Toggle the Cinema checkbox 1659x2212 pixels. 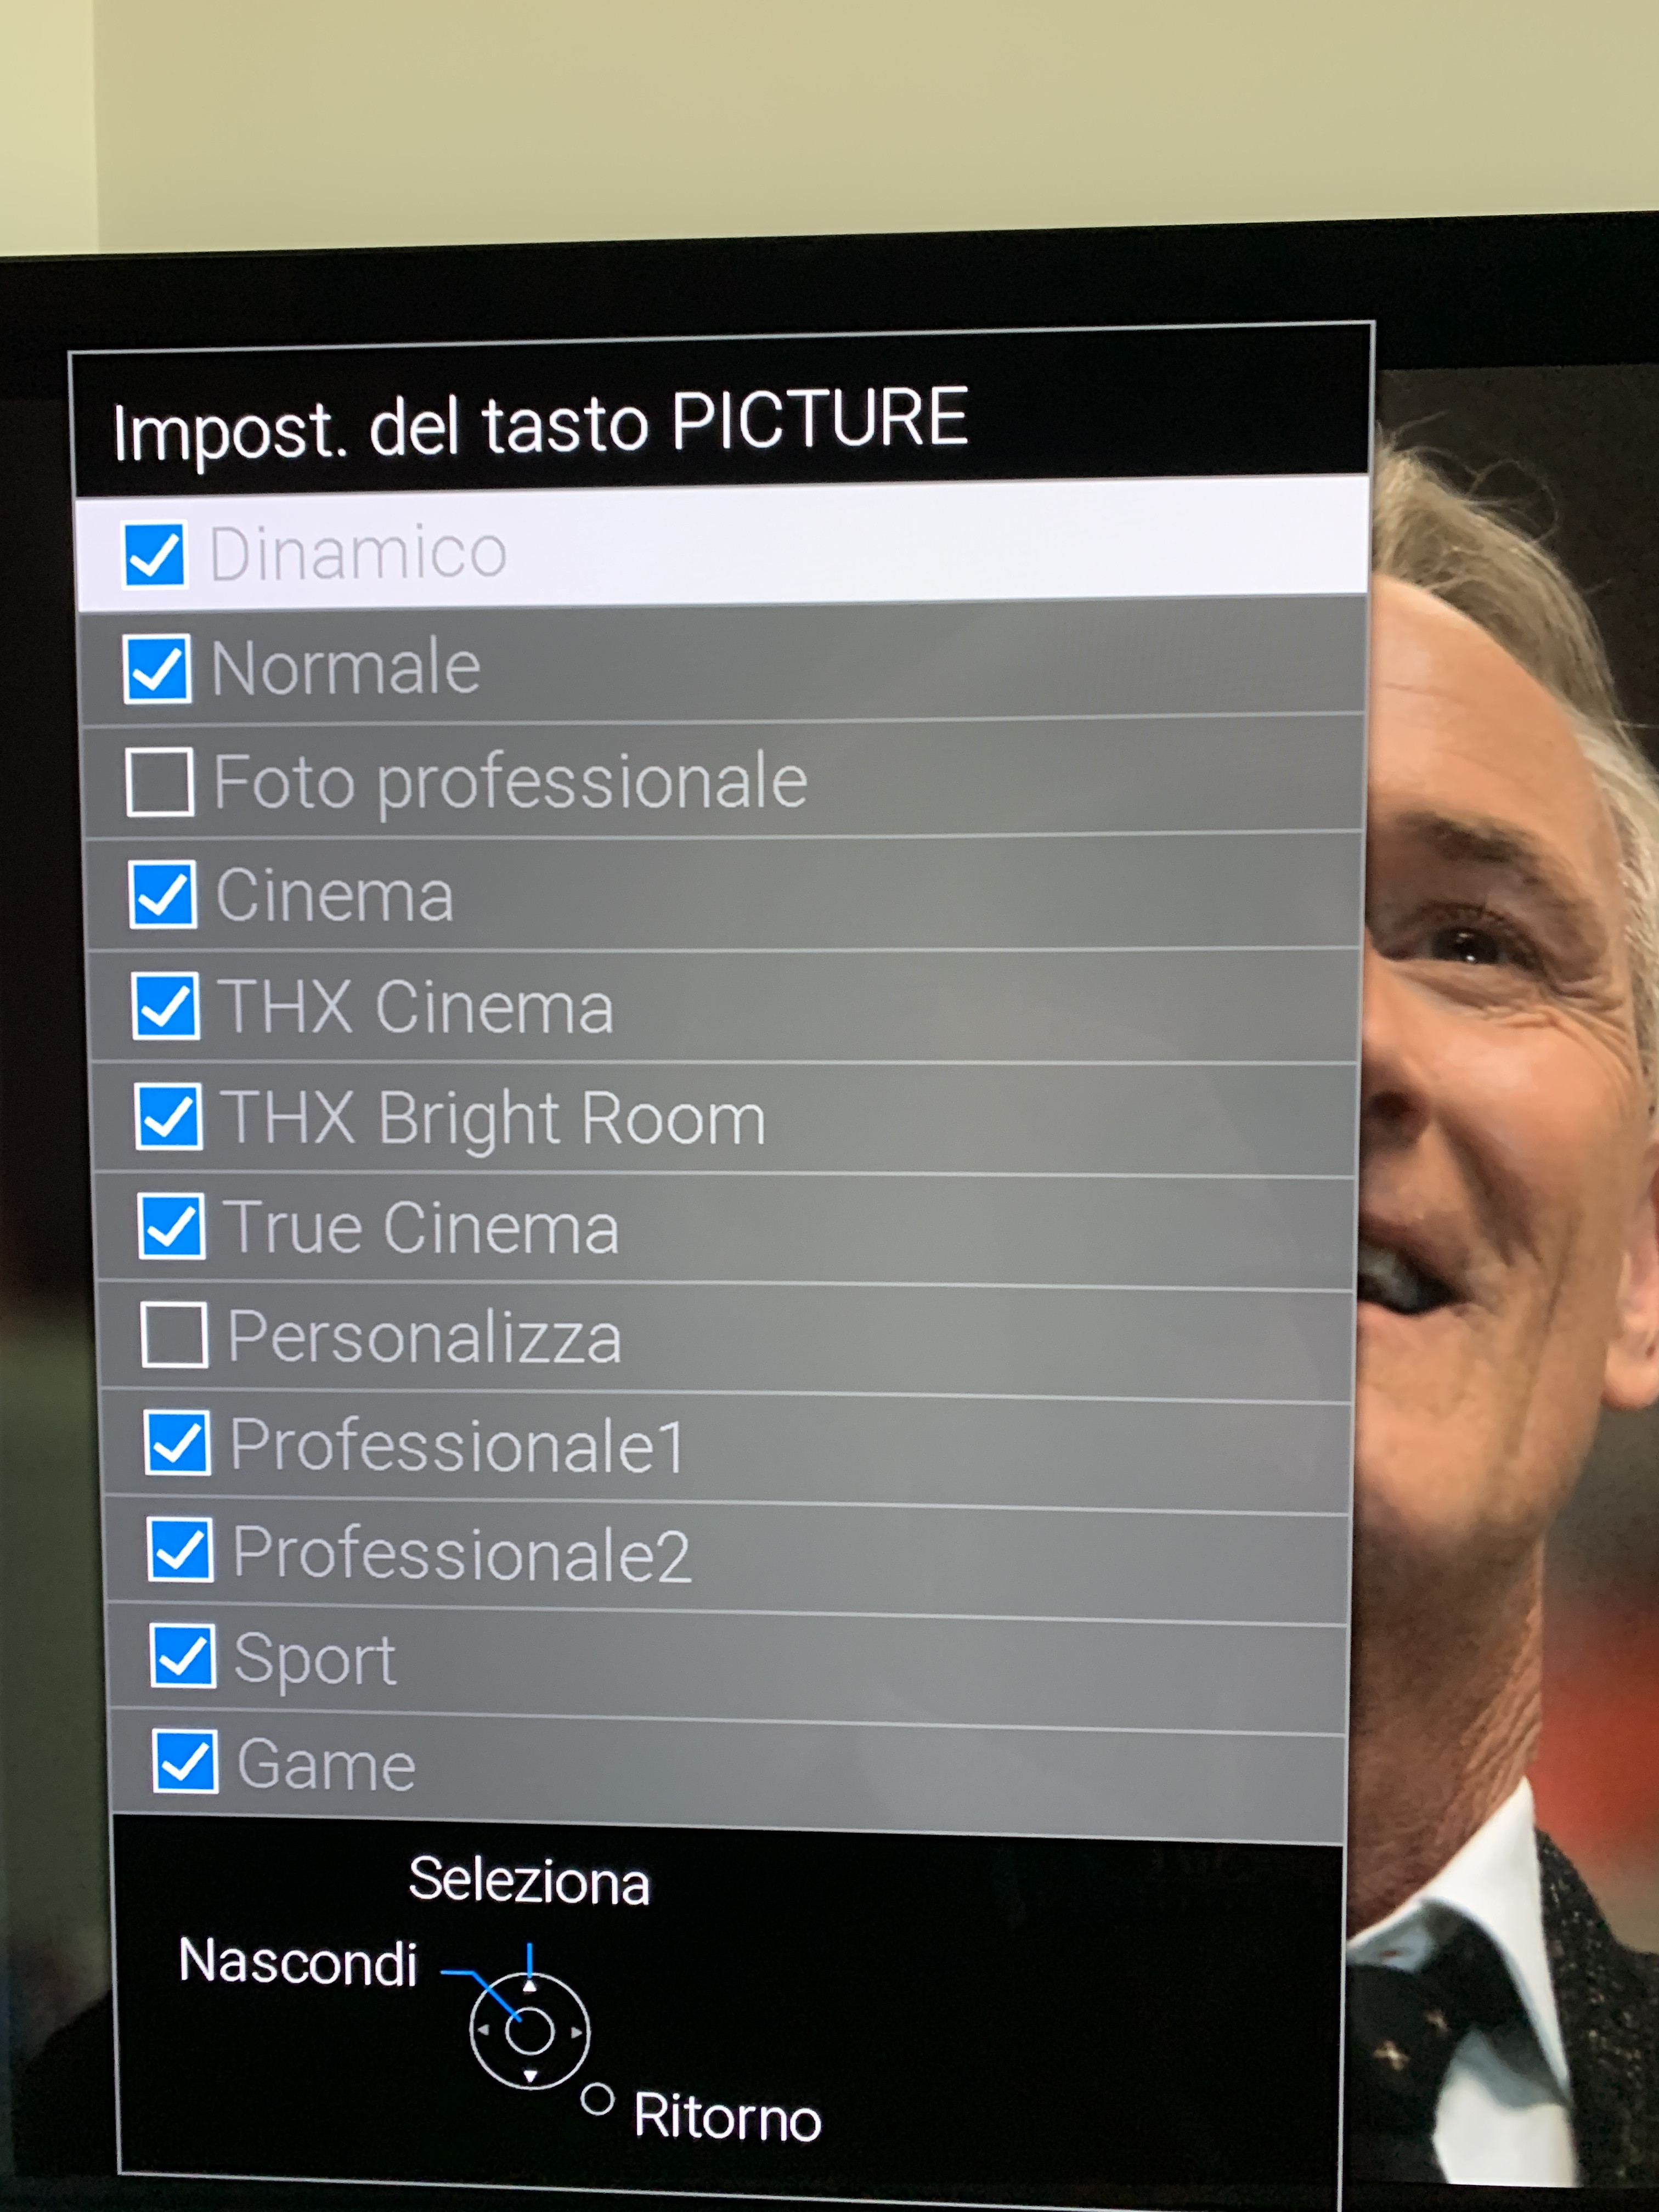[x=162, y=895]
